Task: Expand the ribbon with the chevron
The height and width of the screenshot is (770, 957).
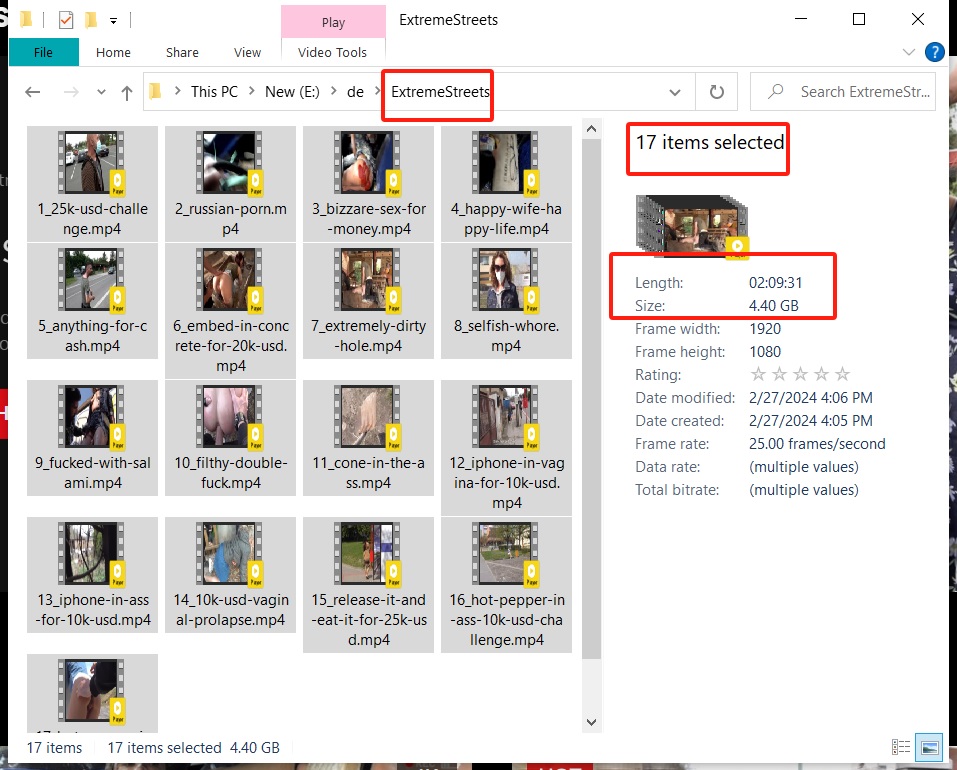Action: pyautogui.click(x=909, y=53)
